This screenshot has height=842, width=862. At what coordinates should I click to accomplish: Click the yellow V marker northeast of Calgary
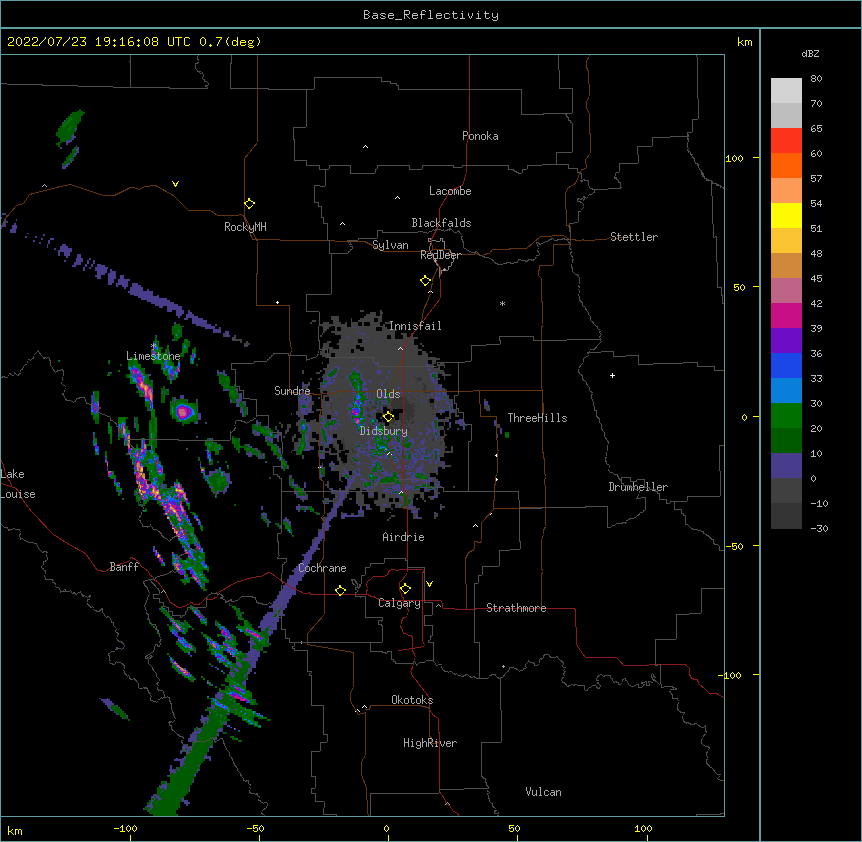[429, 584]
